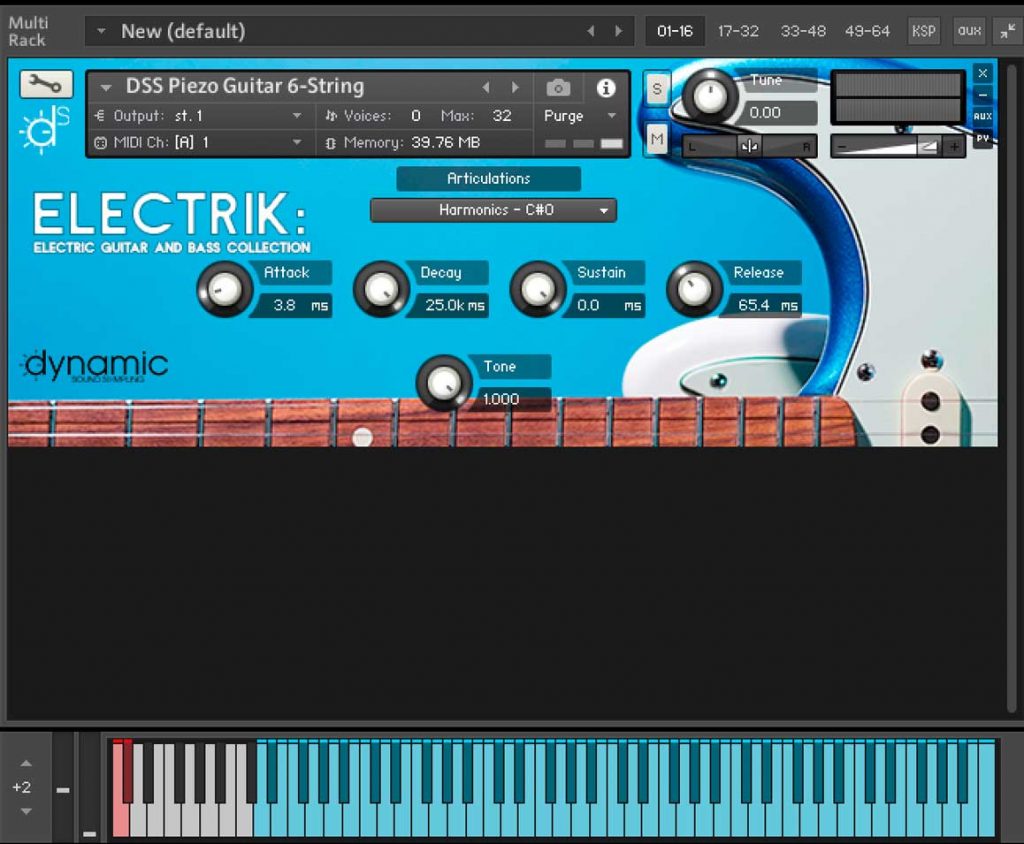The image size is (1024, 844).
Task: Open the Purge dropdown menu
Action: pos(611,116)
